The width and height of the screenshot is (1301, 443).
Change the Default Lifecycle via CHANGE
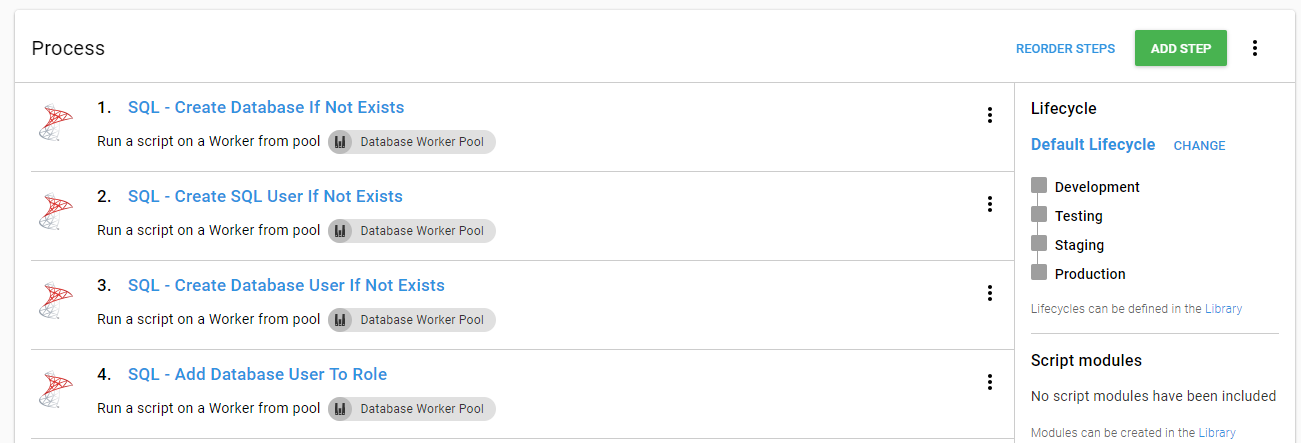click(1199, 146)
